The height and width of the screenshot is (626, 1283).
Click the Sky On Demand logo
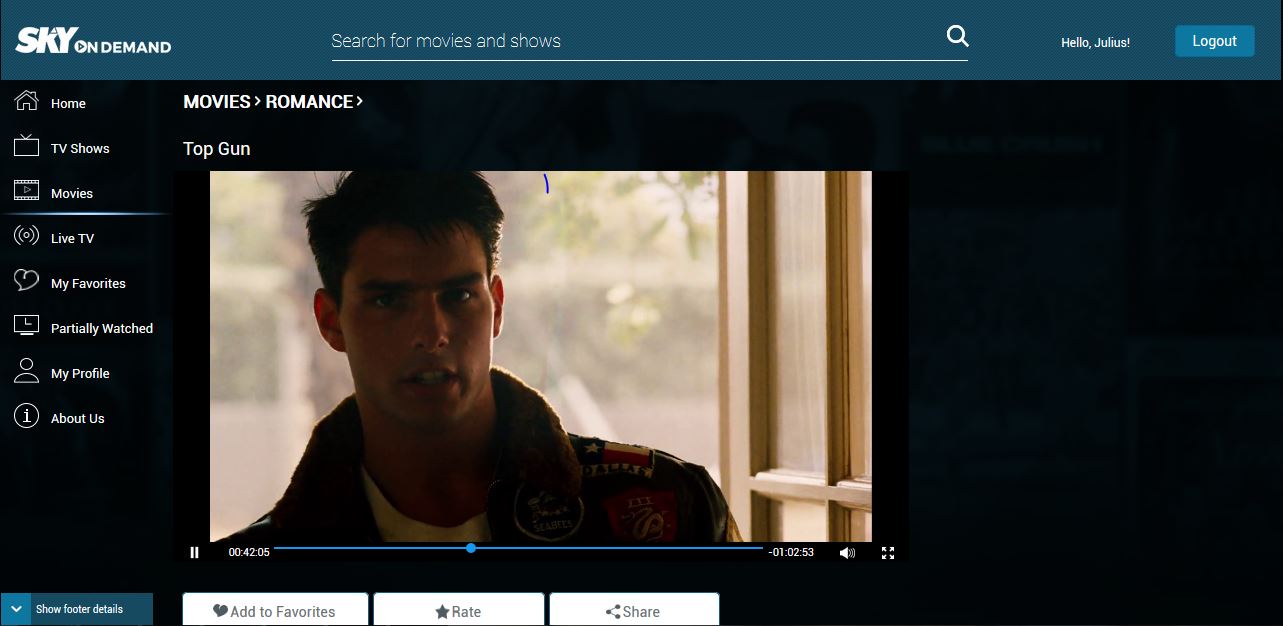pyautogui.click(x=93, y=41)
